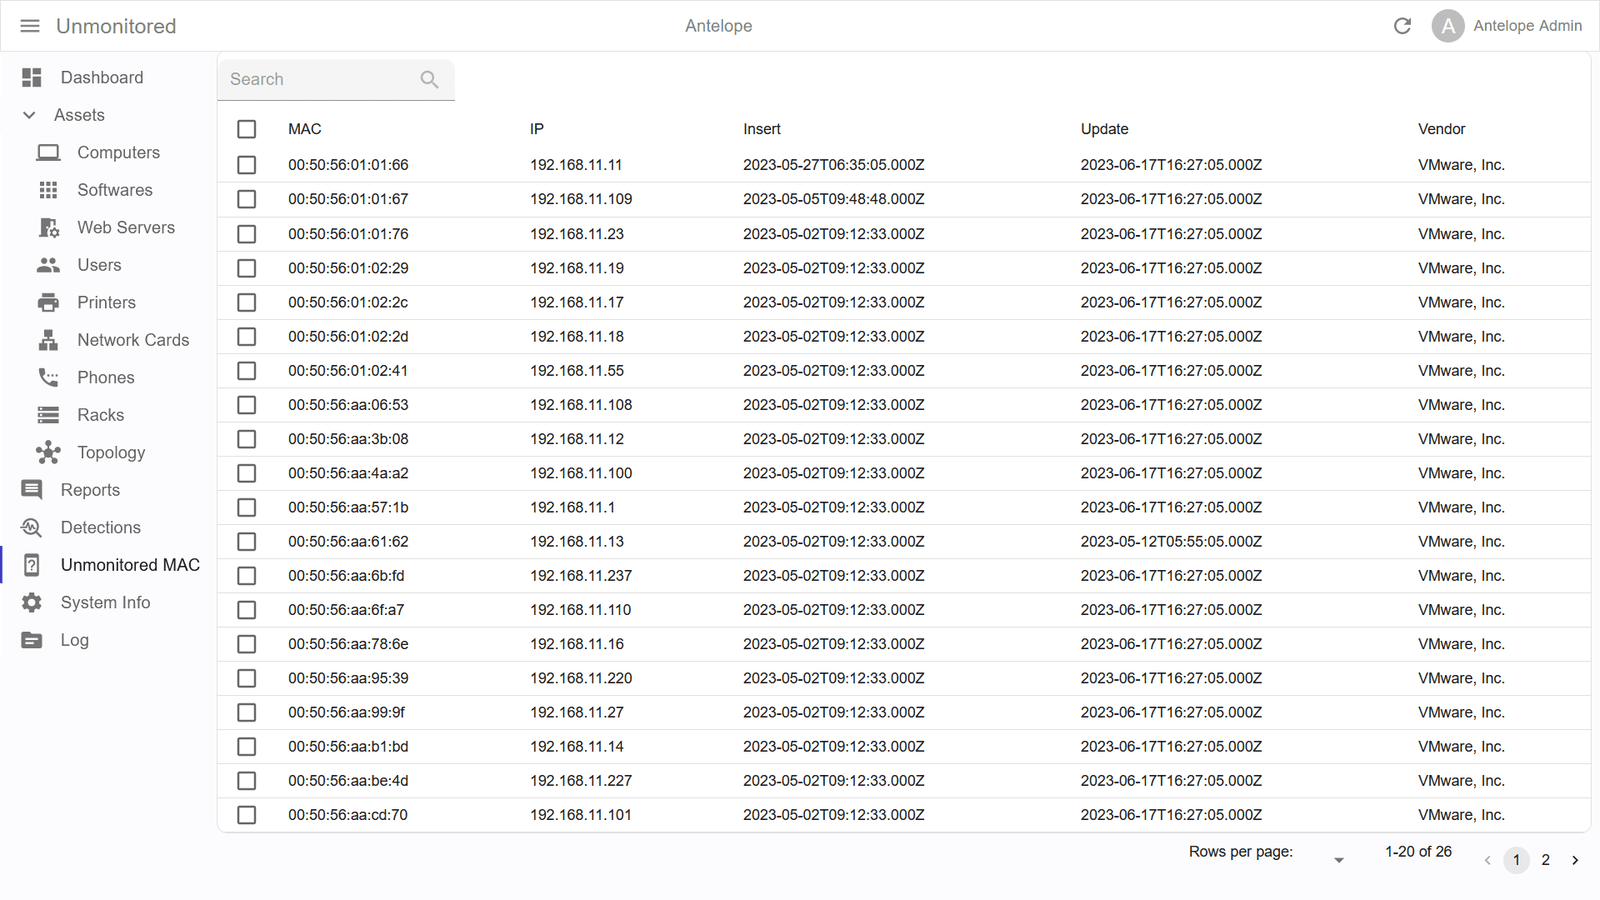Image resolution: width=1600 pixels, height=900 pixels.
Task: Click the Web Servers icon
Action: click(x=48, y=227)
